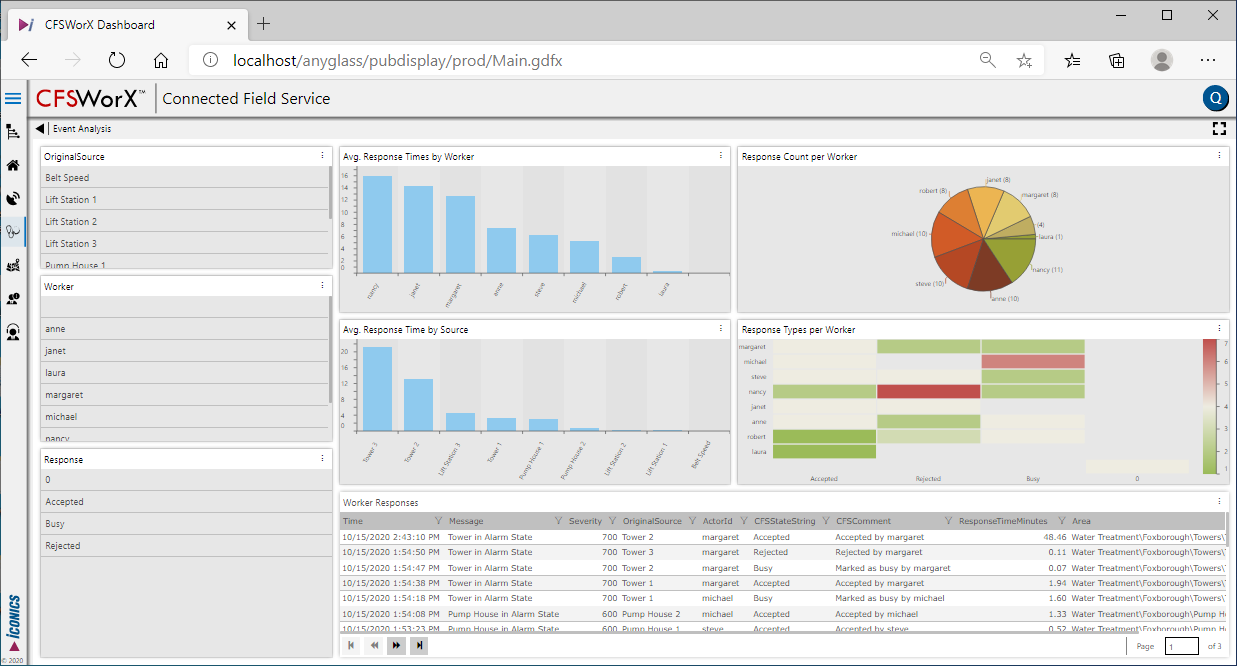Click the Home icon in sidebar
This screenshot has width=1237, height=666.
point(13,166)
